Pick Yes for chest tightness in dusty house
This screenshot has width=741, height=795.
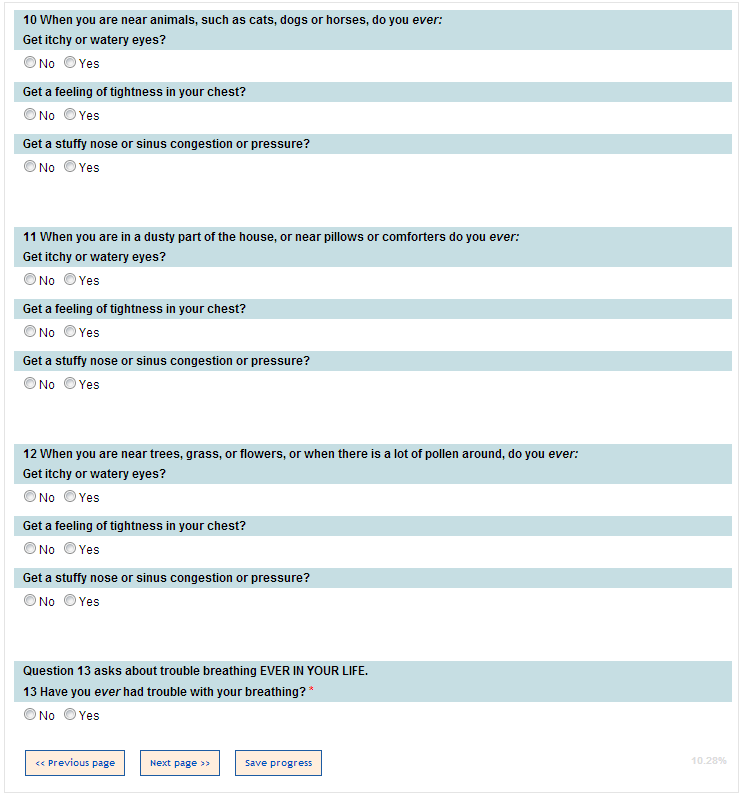tap(70, 332)
